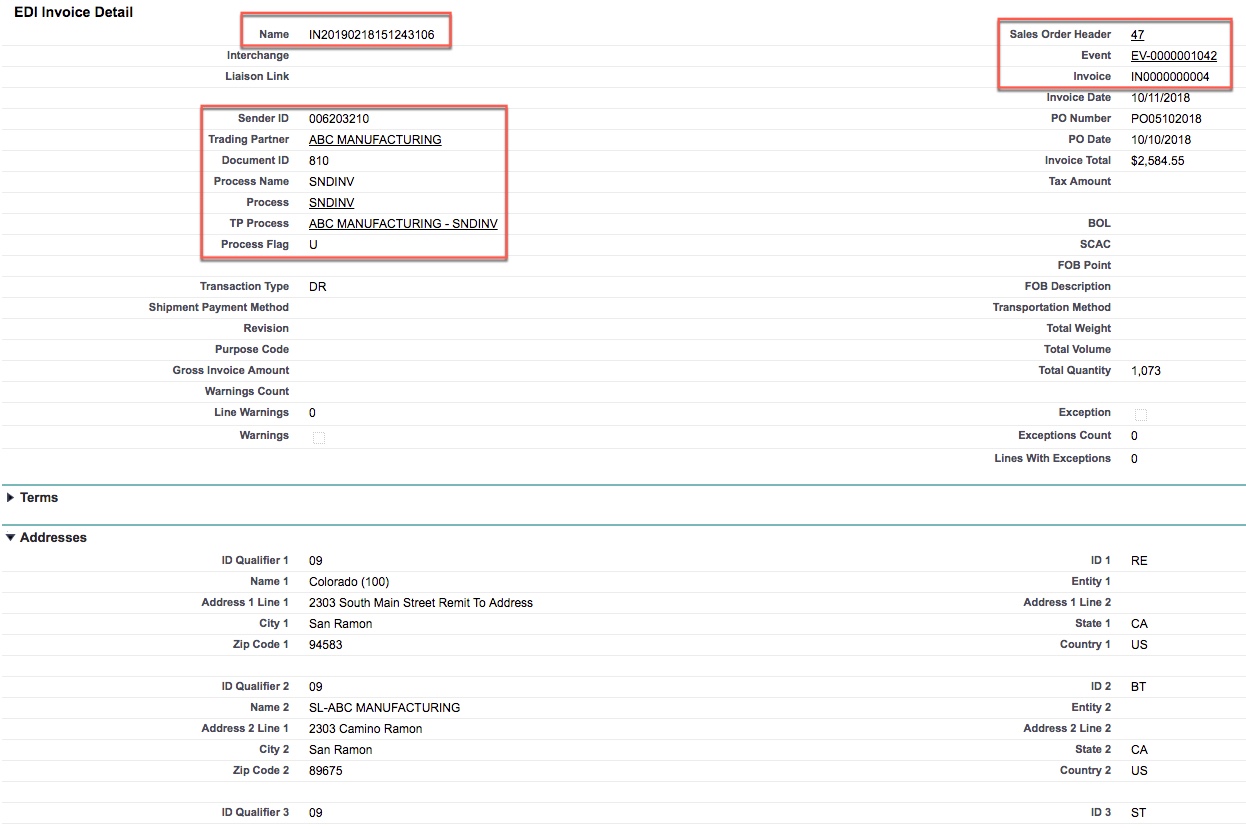Open the SNDINV process link
Image resolution: width=1246 pixels, height=828 pixels.
pyautogui.click(x=332, y=203)
